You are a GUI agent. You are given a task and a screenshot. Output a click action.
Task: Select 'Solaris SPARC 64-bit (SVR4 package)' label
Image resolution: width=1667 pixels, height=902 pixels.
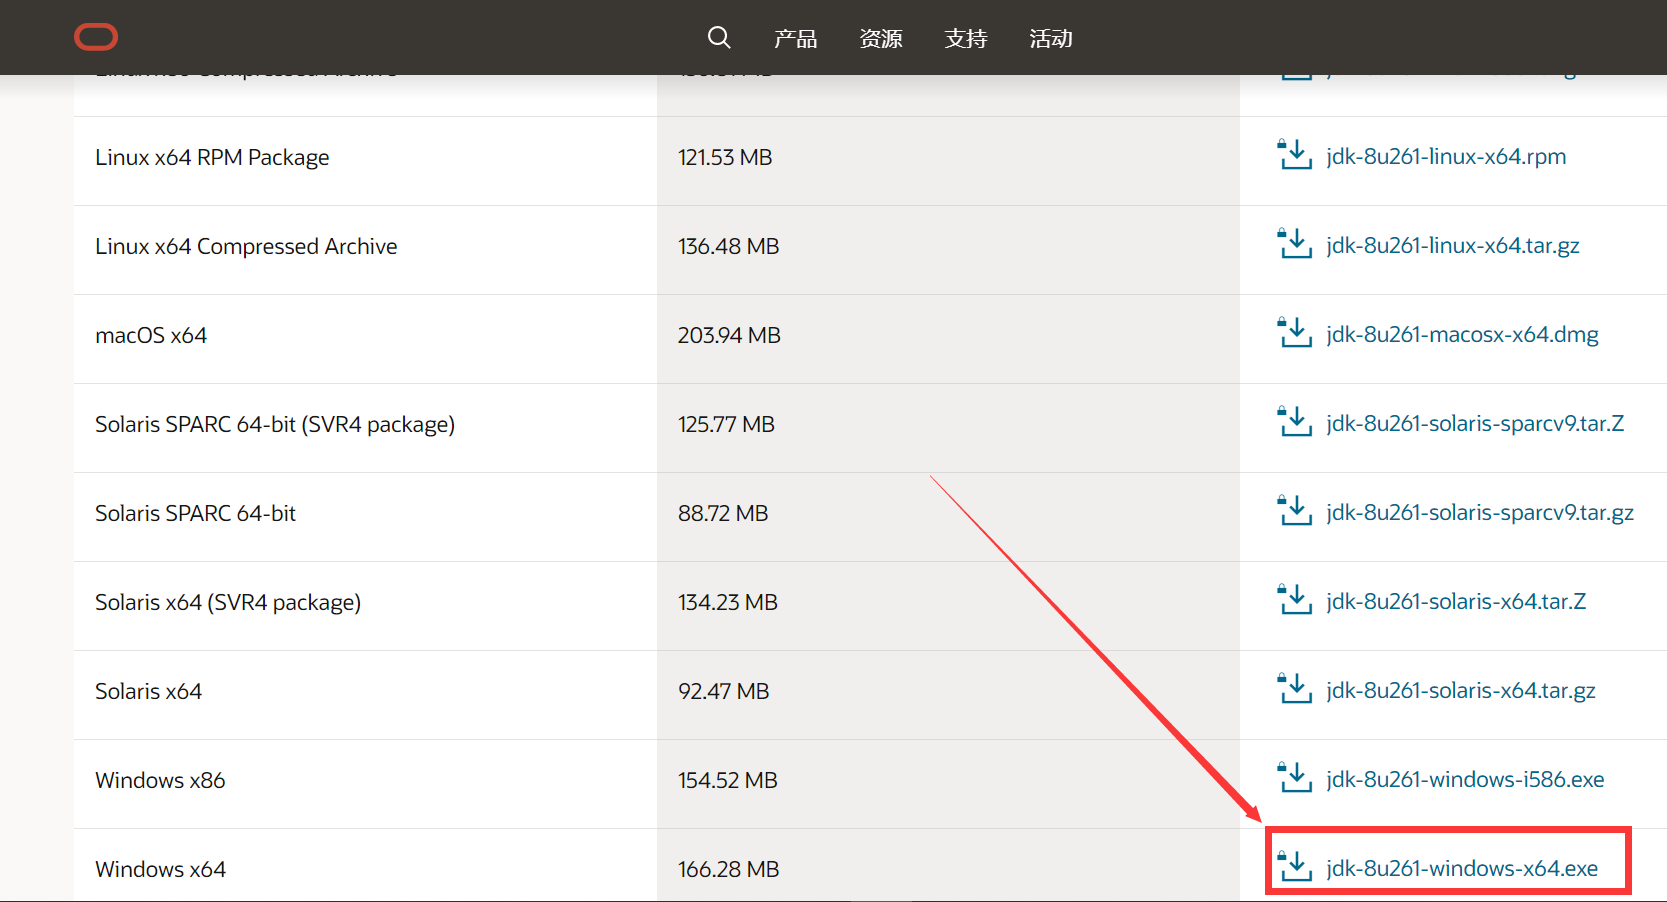point(275,425)
